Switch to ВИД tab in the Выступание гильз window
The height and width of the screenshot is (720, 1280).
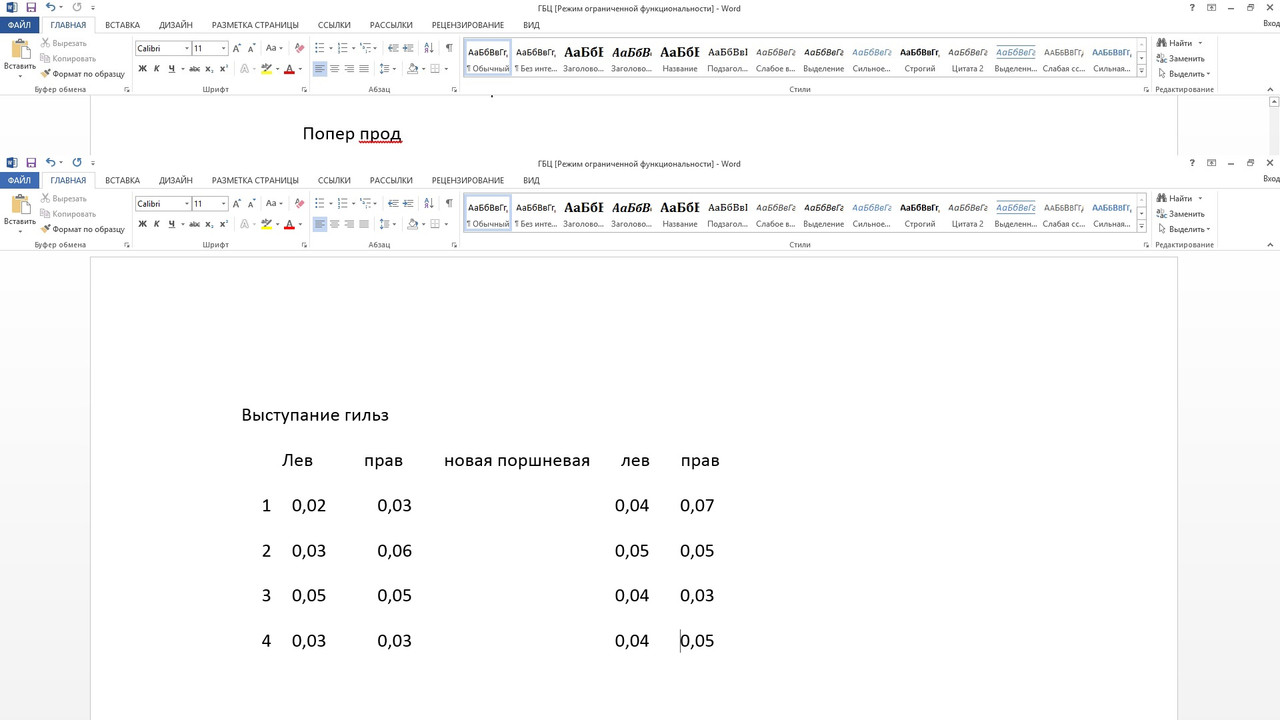coord(531,180)
